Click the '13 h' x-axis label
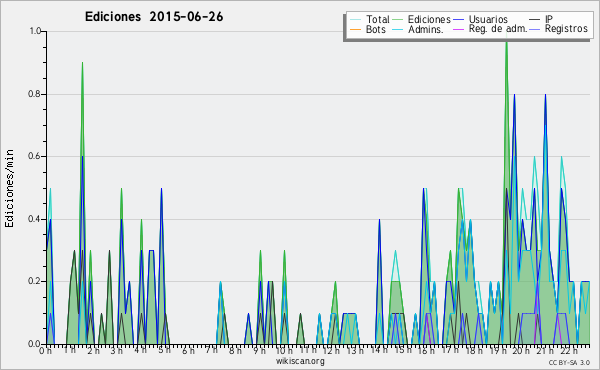 (355, 350)
